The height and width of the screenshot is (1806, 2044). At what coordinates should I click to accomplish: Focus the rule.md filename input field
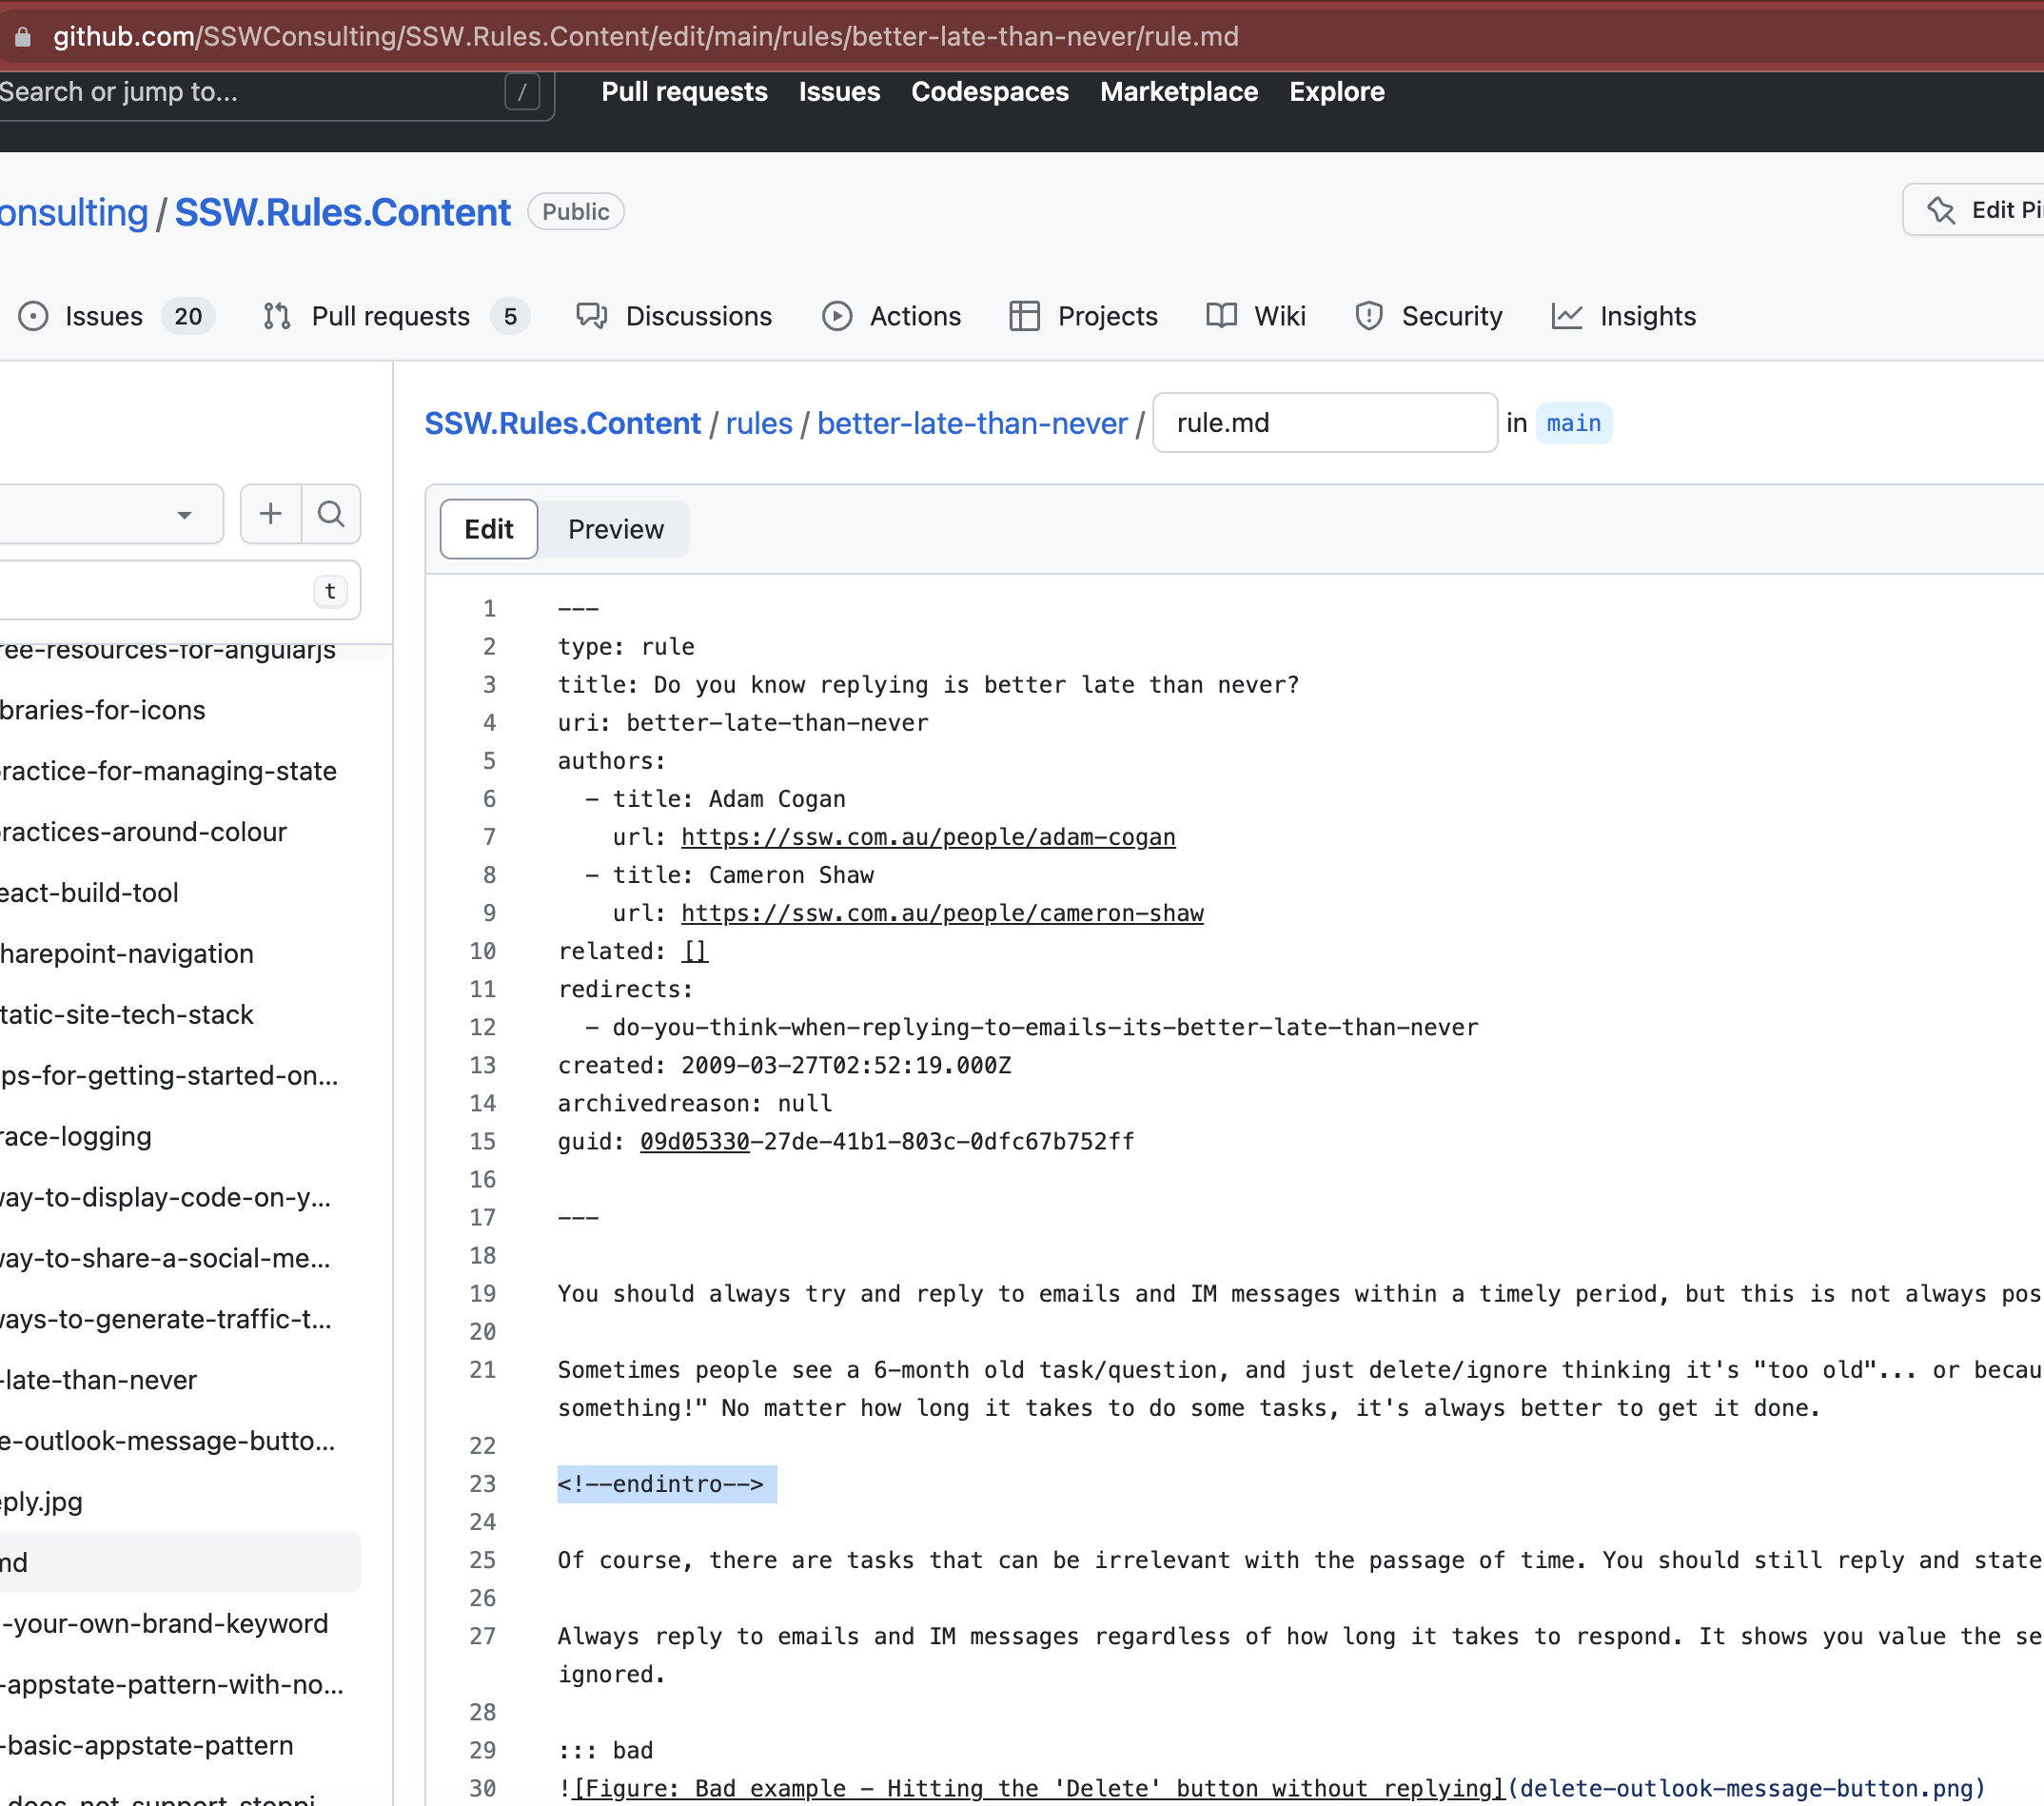click(x=1325, y=423)
